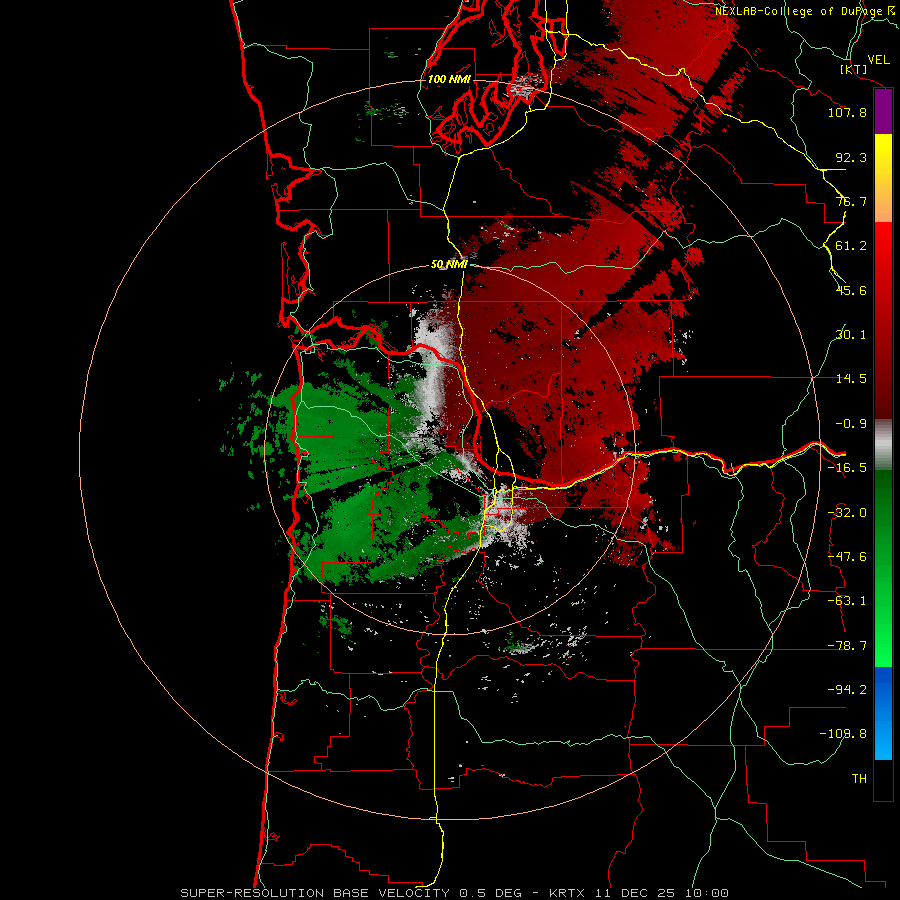Click the 92.3 value on velocity scale

click(x=851, y=157)
